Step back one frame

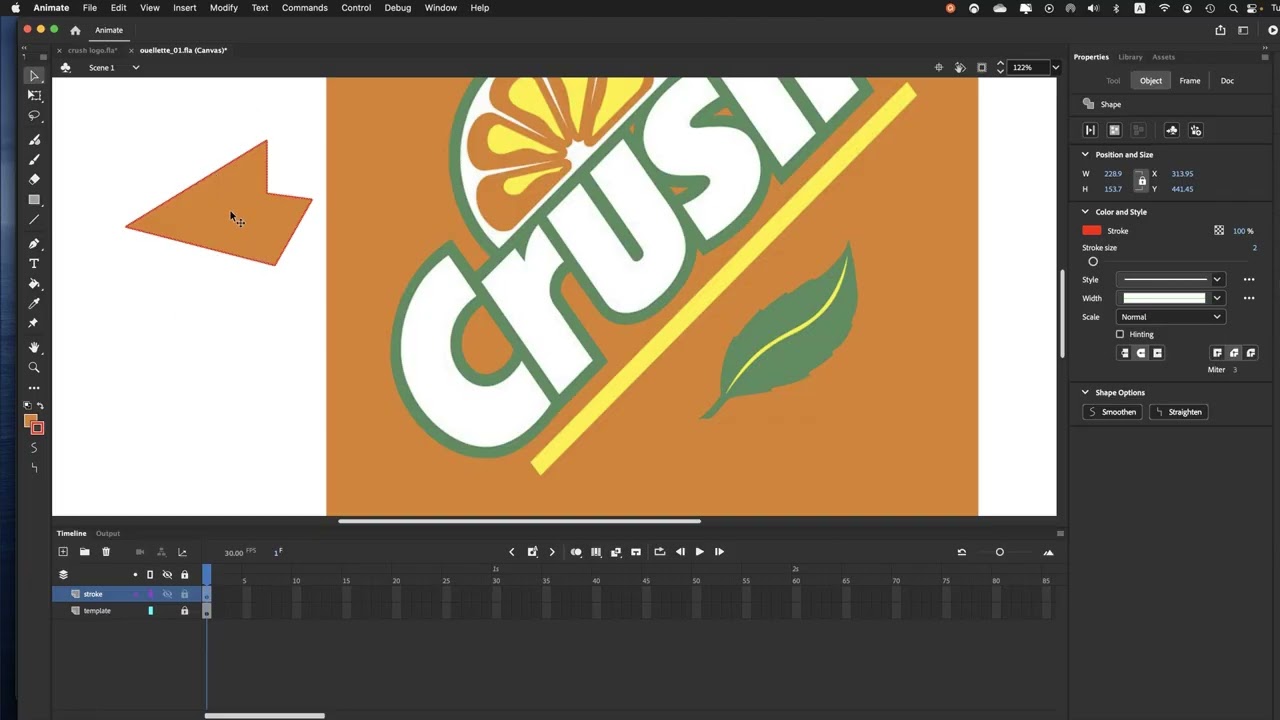click(680, 552)
